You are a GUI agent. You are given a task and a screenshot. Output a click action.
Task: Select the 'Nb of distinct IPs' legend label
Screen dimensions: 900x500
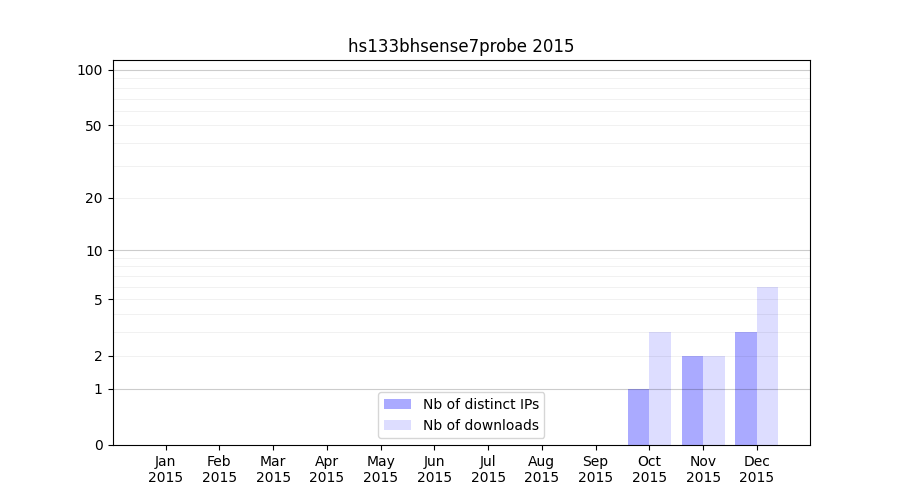[481, 404]
